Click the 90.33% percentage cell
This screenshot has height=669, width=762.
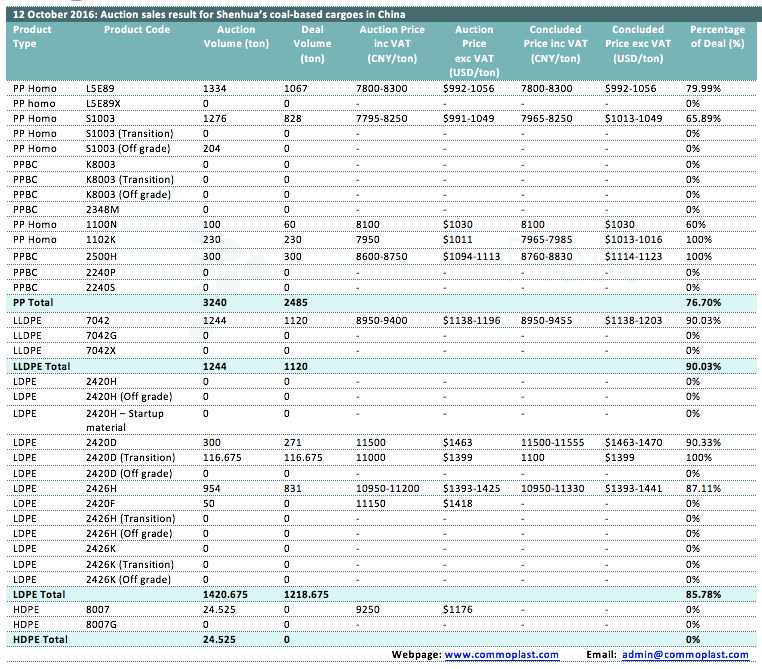pyautogui.click(x=703, y=443)
